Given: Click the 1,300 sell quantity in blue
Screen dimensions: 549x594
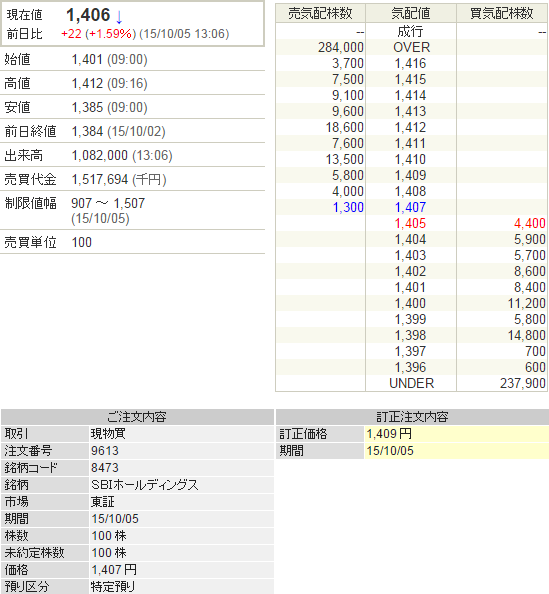Looking at the screenshot, I should (x=348, y=207).
